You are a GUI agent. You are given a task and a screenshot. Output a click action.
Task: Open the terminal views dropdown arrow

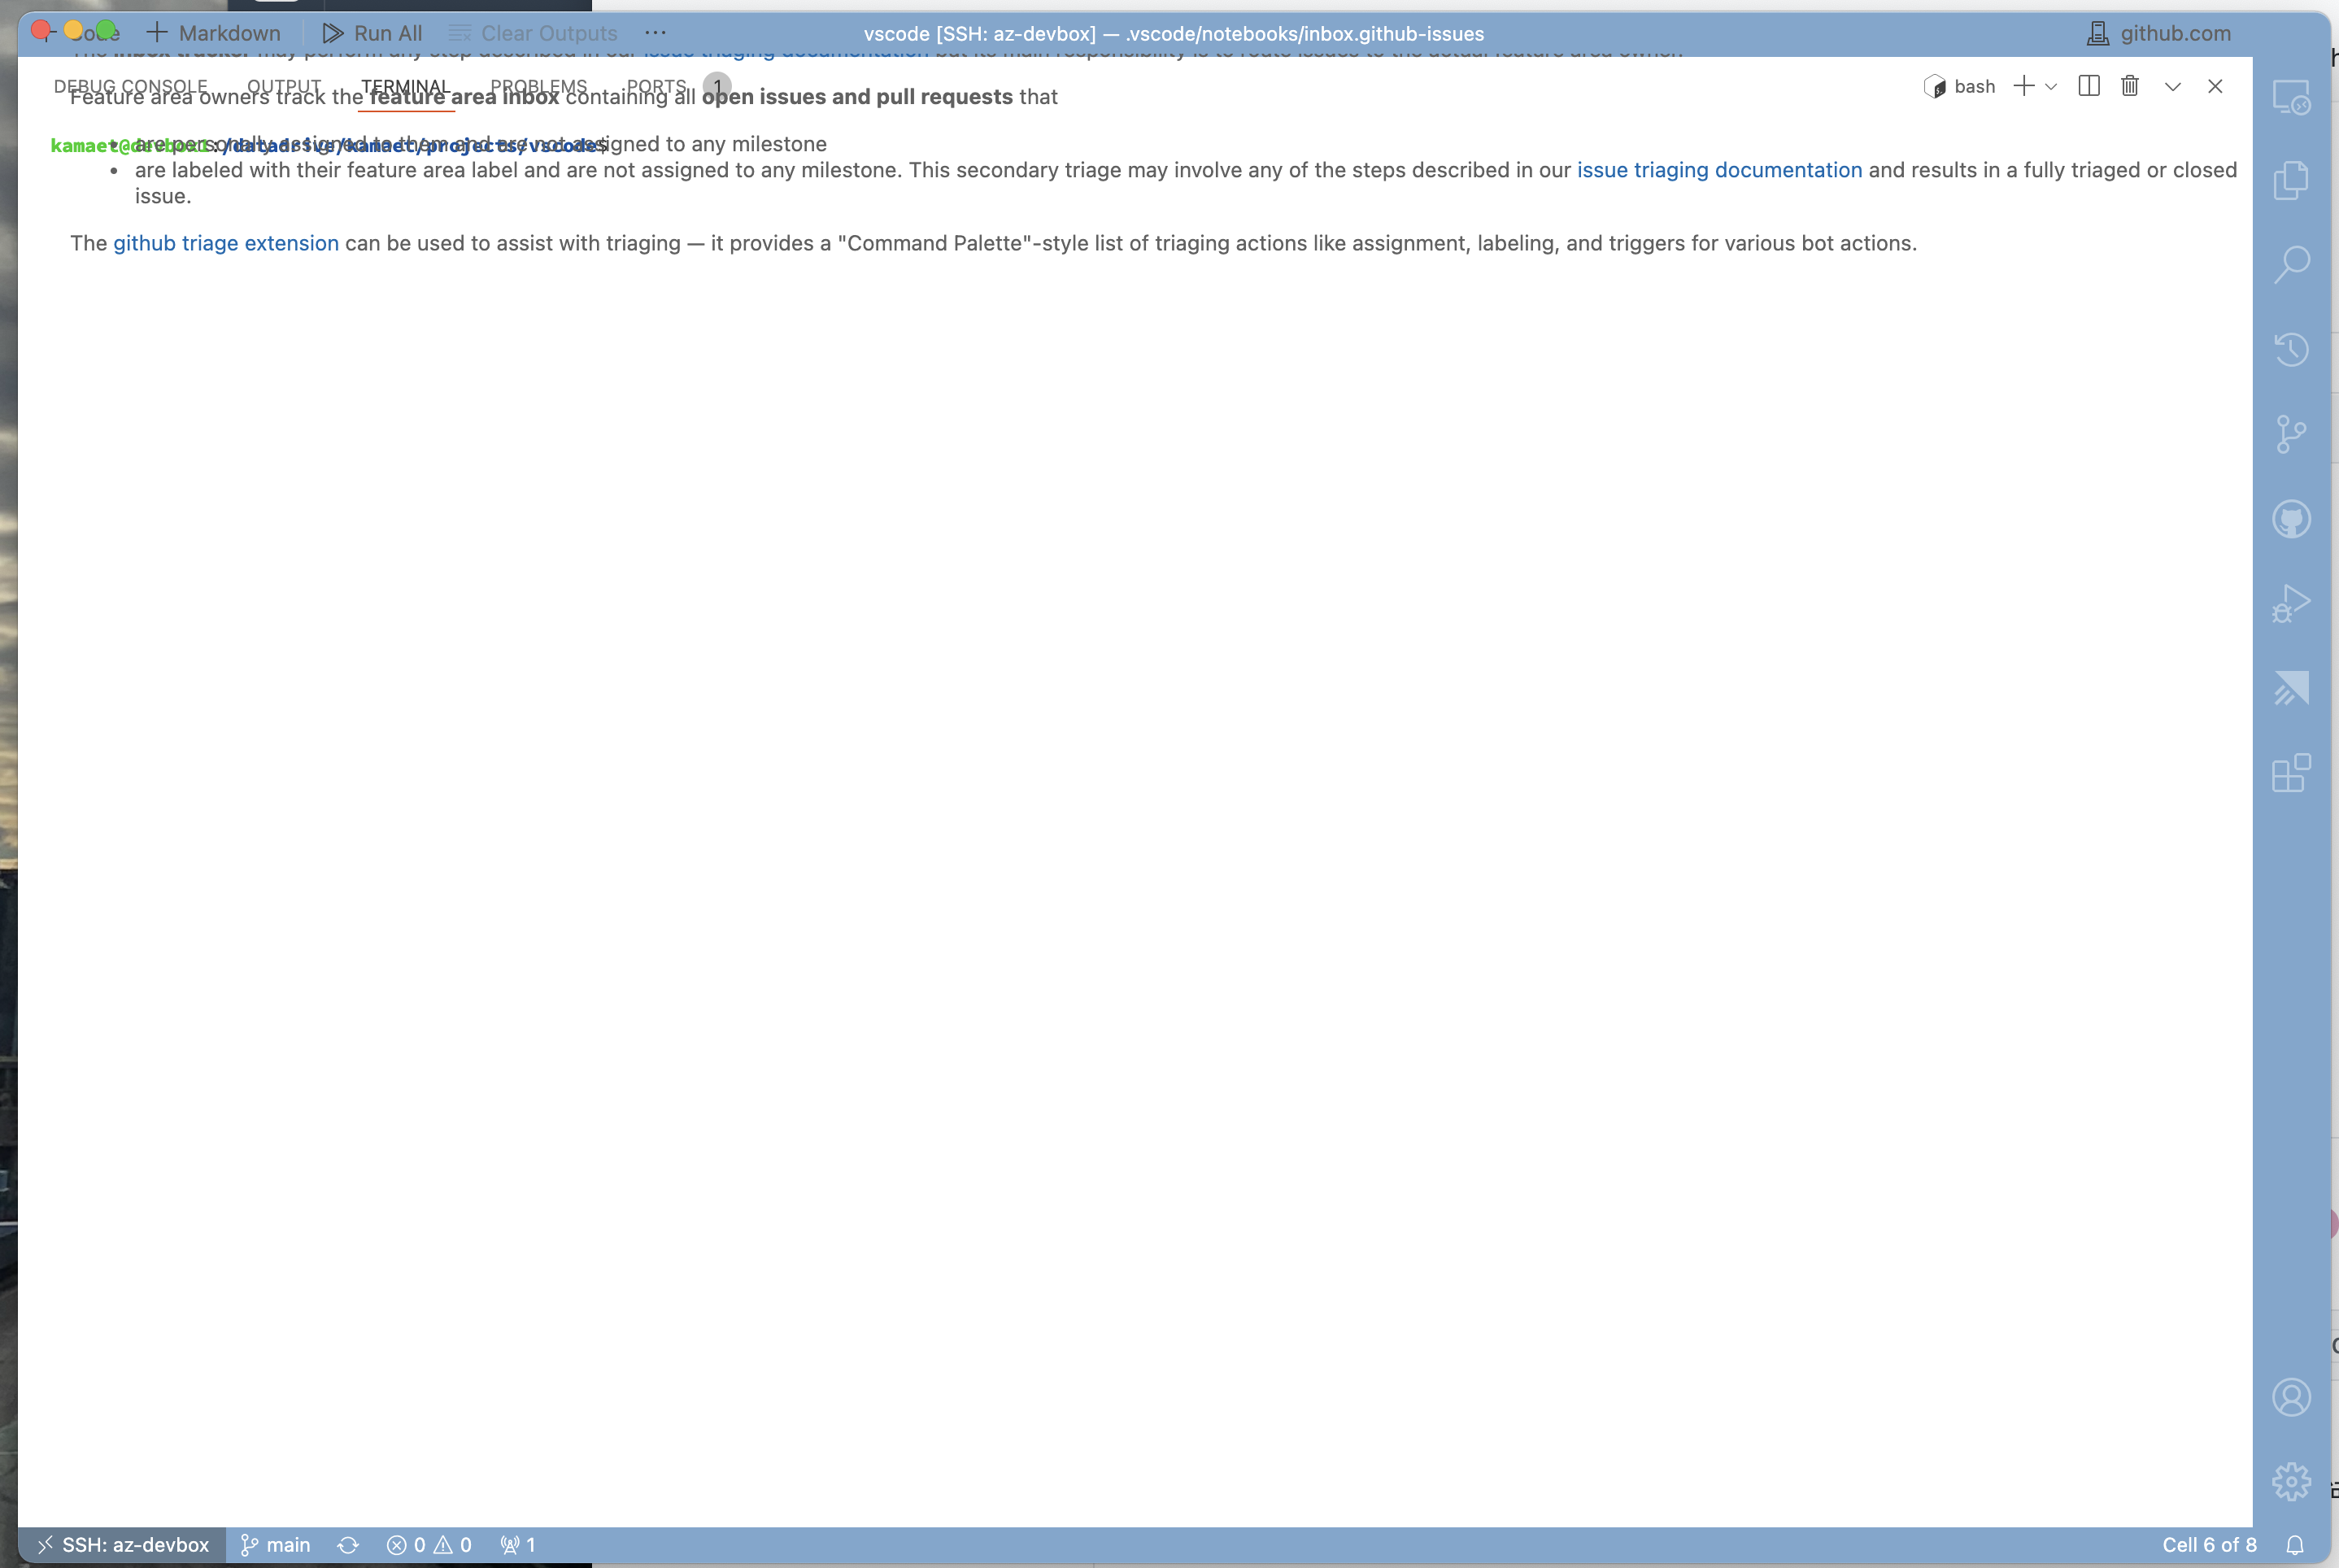(x=2172, y=86)
